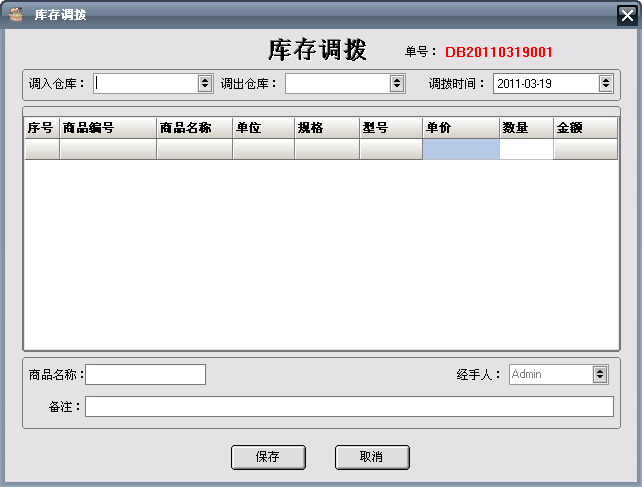This screenshot has height=487, width=642.
Task: Click the 单位 column header
Action: (264, 128)
